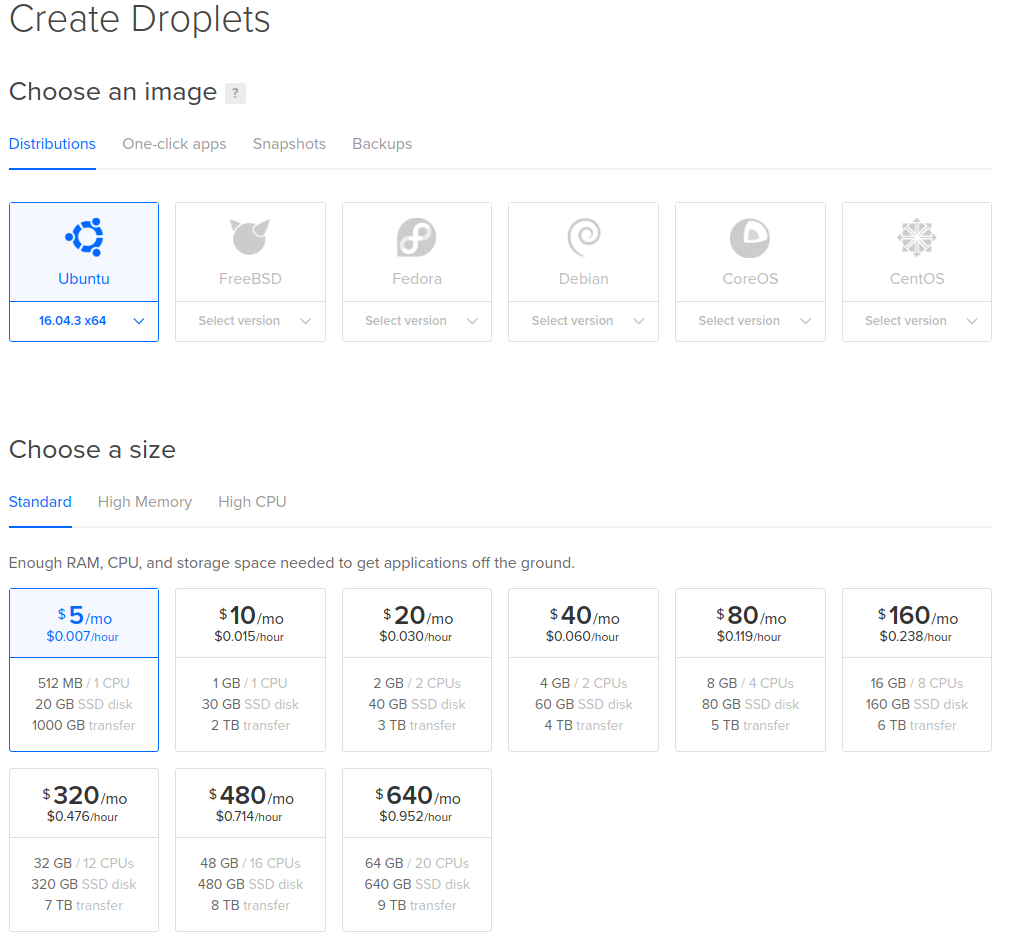Pick the Fedora logo icon
Viewport: 1011px width, 944px height.
click(x=417, y=237)
